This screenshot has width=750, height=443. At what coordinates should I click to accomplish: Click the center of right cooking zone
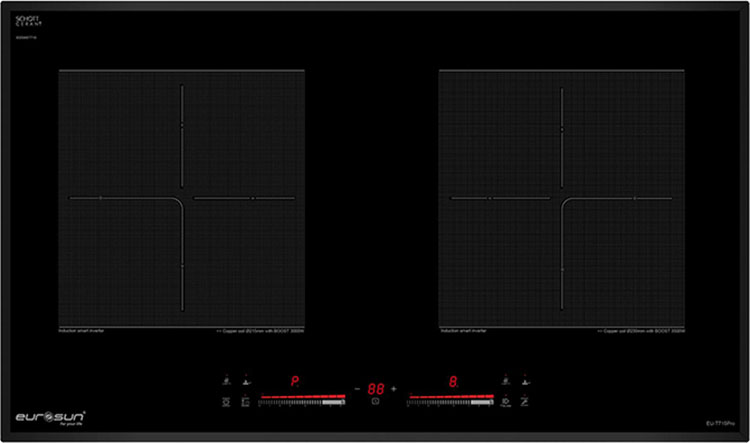(561, 198)
